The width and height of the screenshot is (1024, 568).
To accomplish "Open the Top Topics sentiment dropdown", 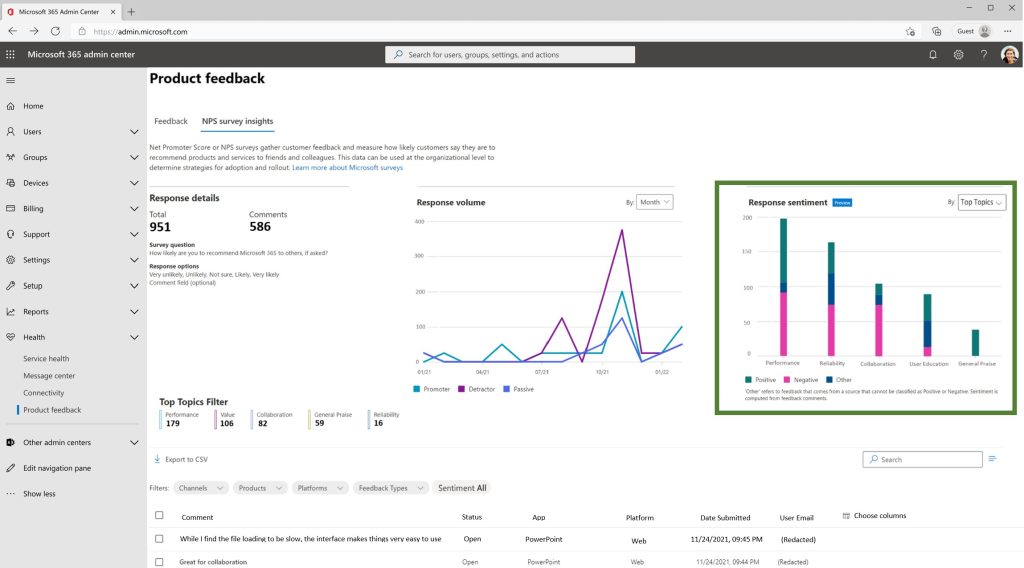I will pyautogui.click(x=981, y=202).
